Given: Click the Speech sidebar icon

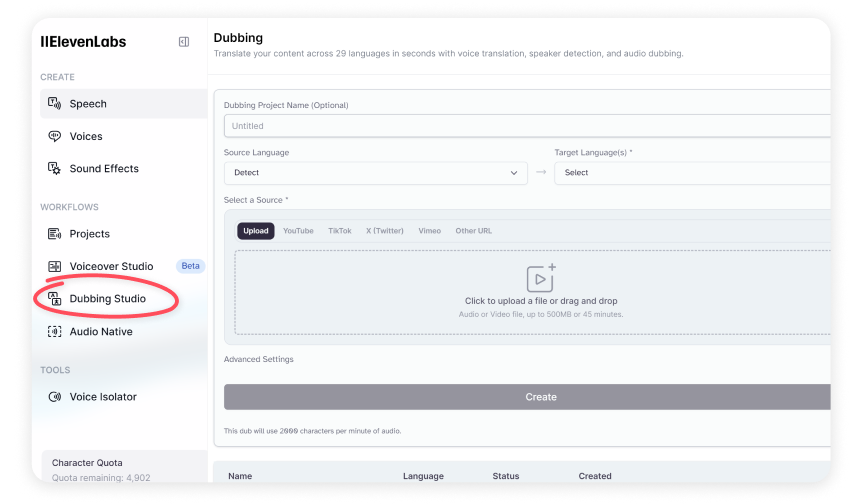Looking at the screenshot, I should pos(54,103).
